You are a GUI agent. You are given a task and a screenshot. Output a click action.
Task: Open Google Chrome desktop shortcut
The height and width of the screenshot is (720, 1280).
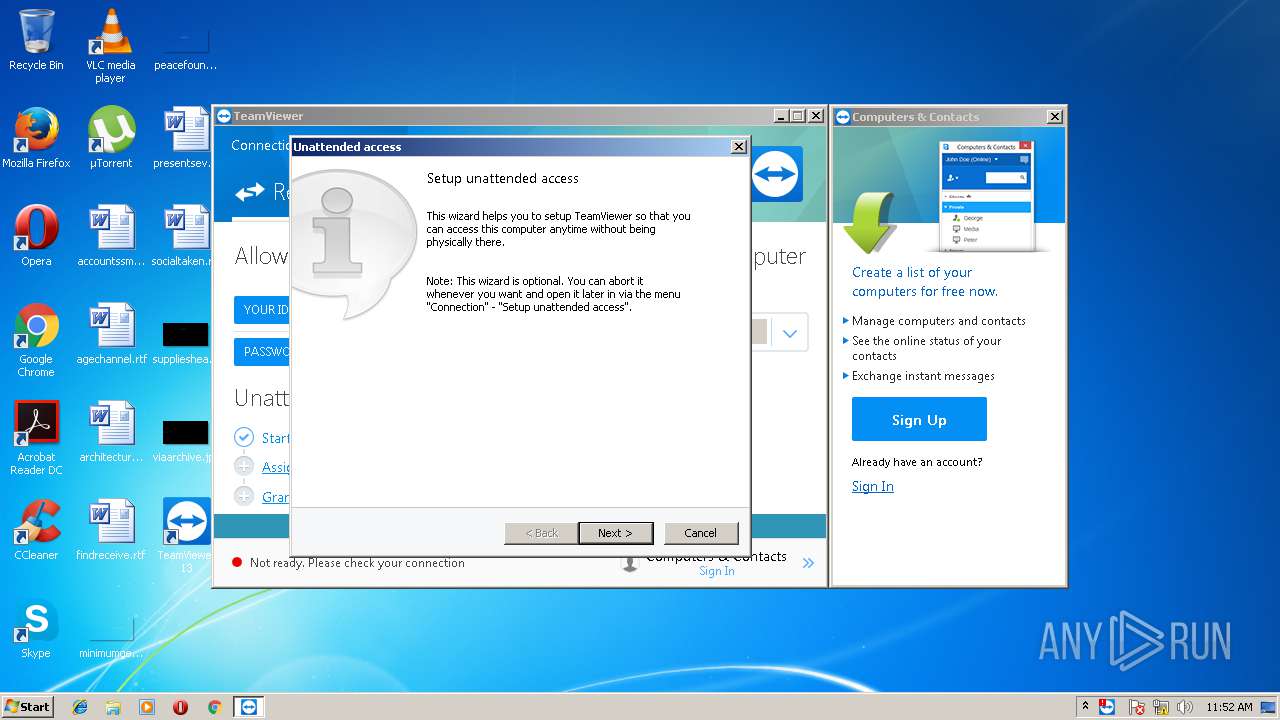pyautogui.click(x=36, y=341)
